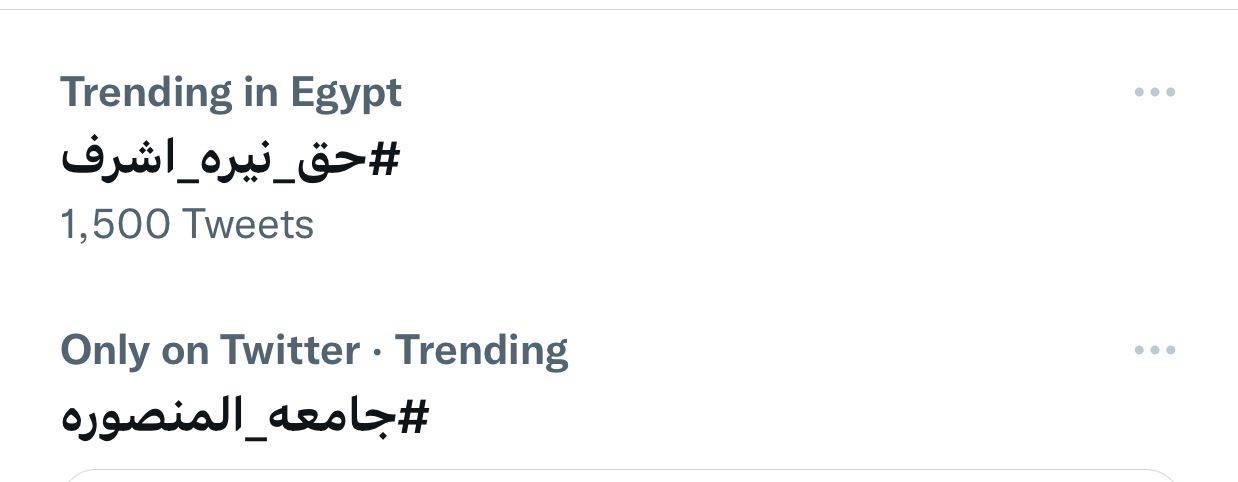
Task: Click the word "Trending" beside Only on Twitter
Action: pyautogui.click(x=481, y=351)
